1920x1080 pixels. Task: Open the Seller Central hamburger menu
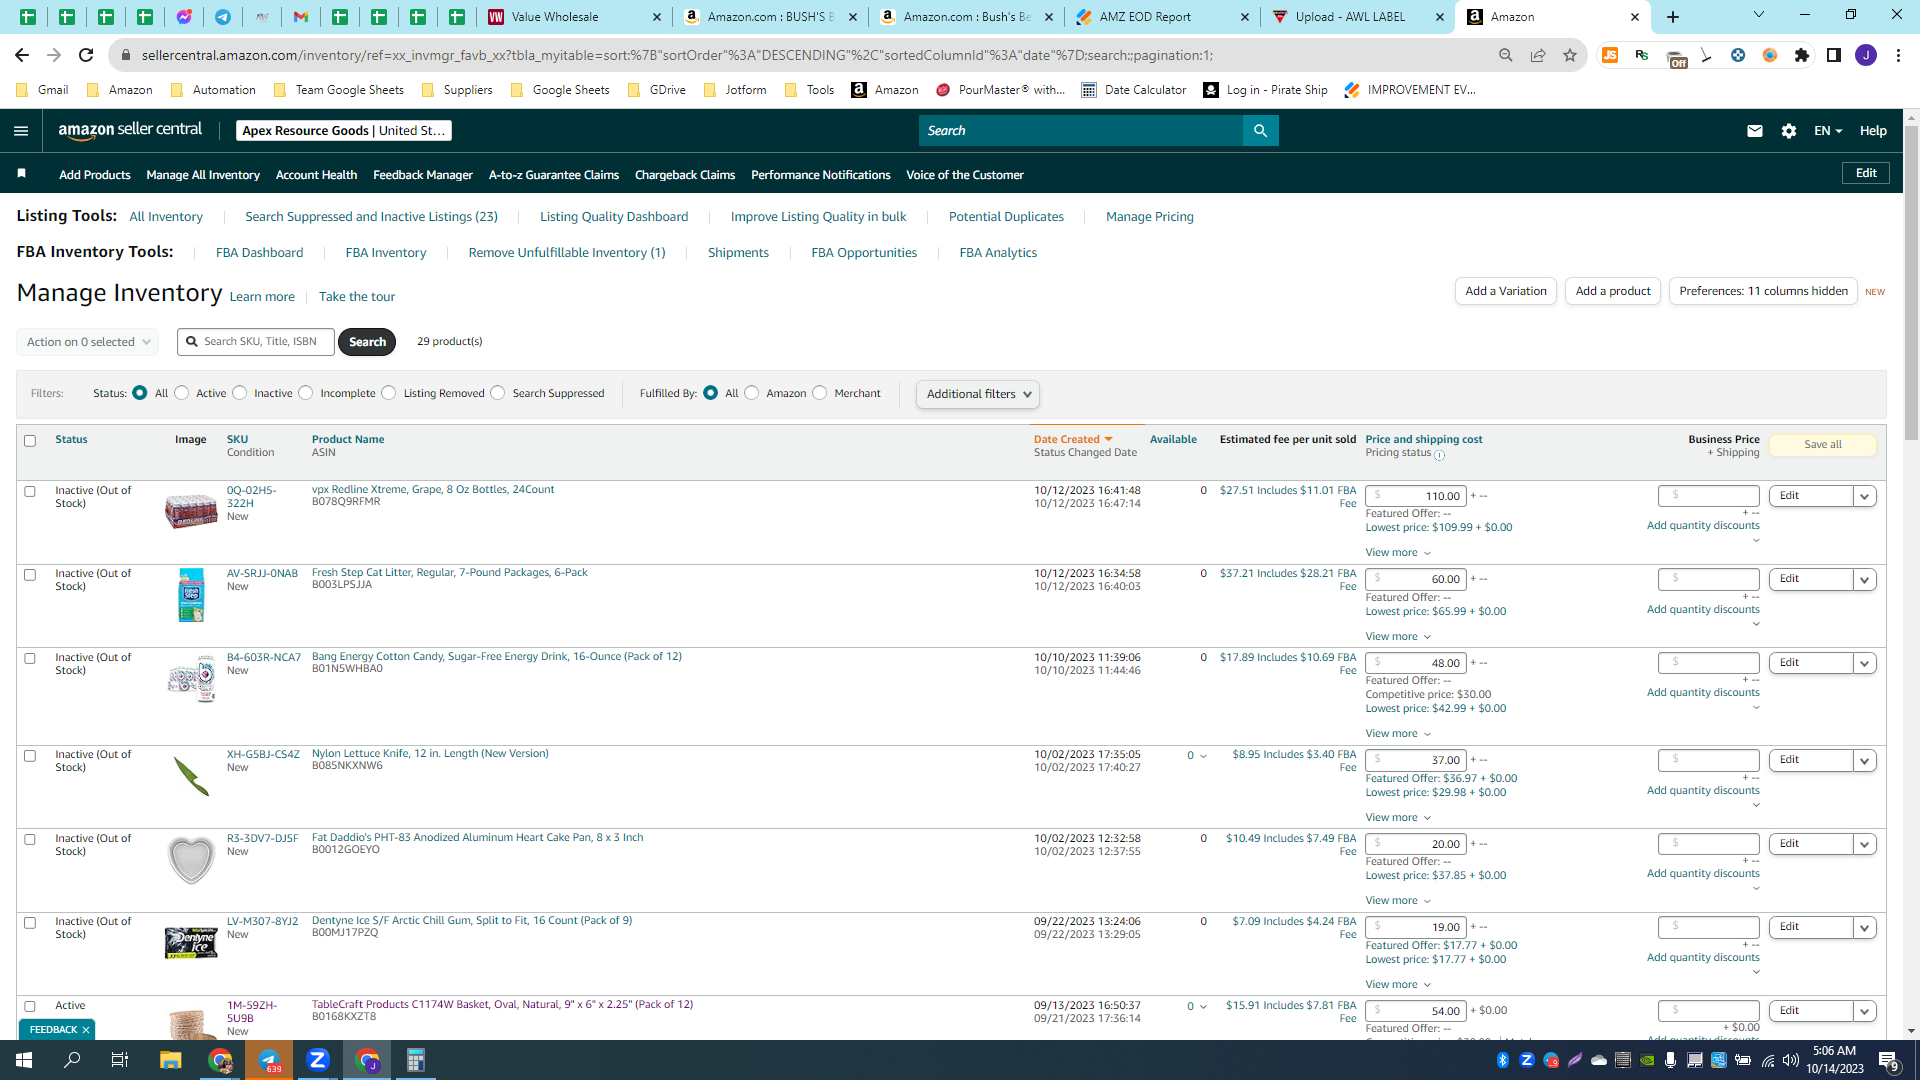click(21, 131)
